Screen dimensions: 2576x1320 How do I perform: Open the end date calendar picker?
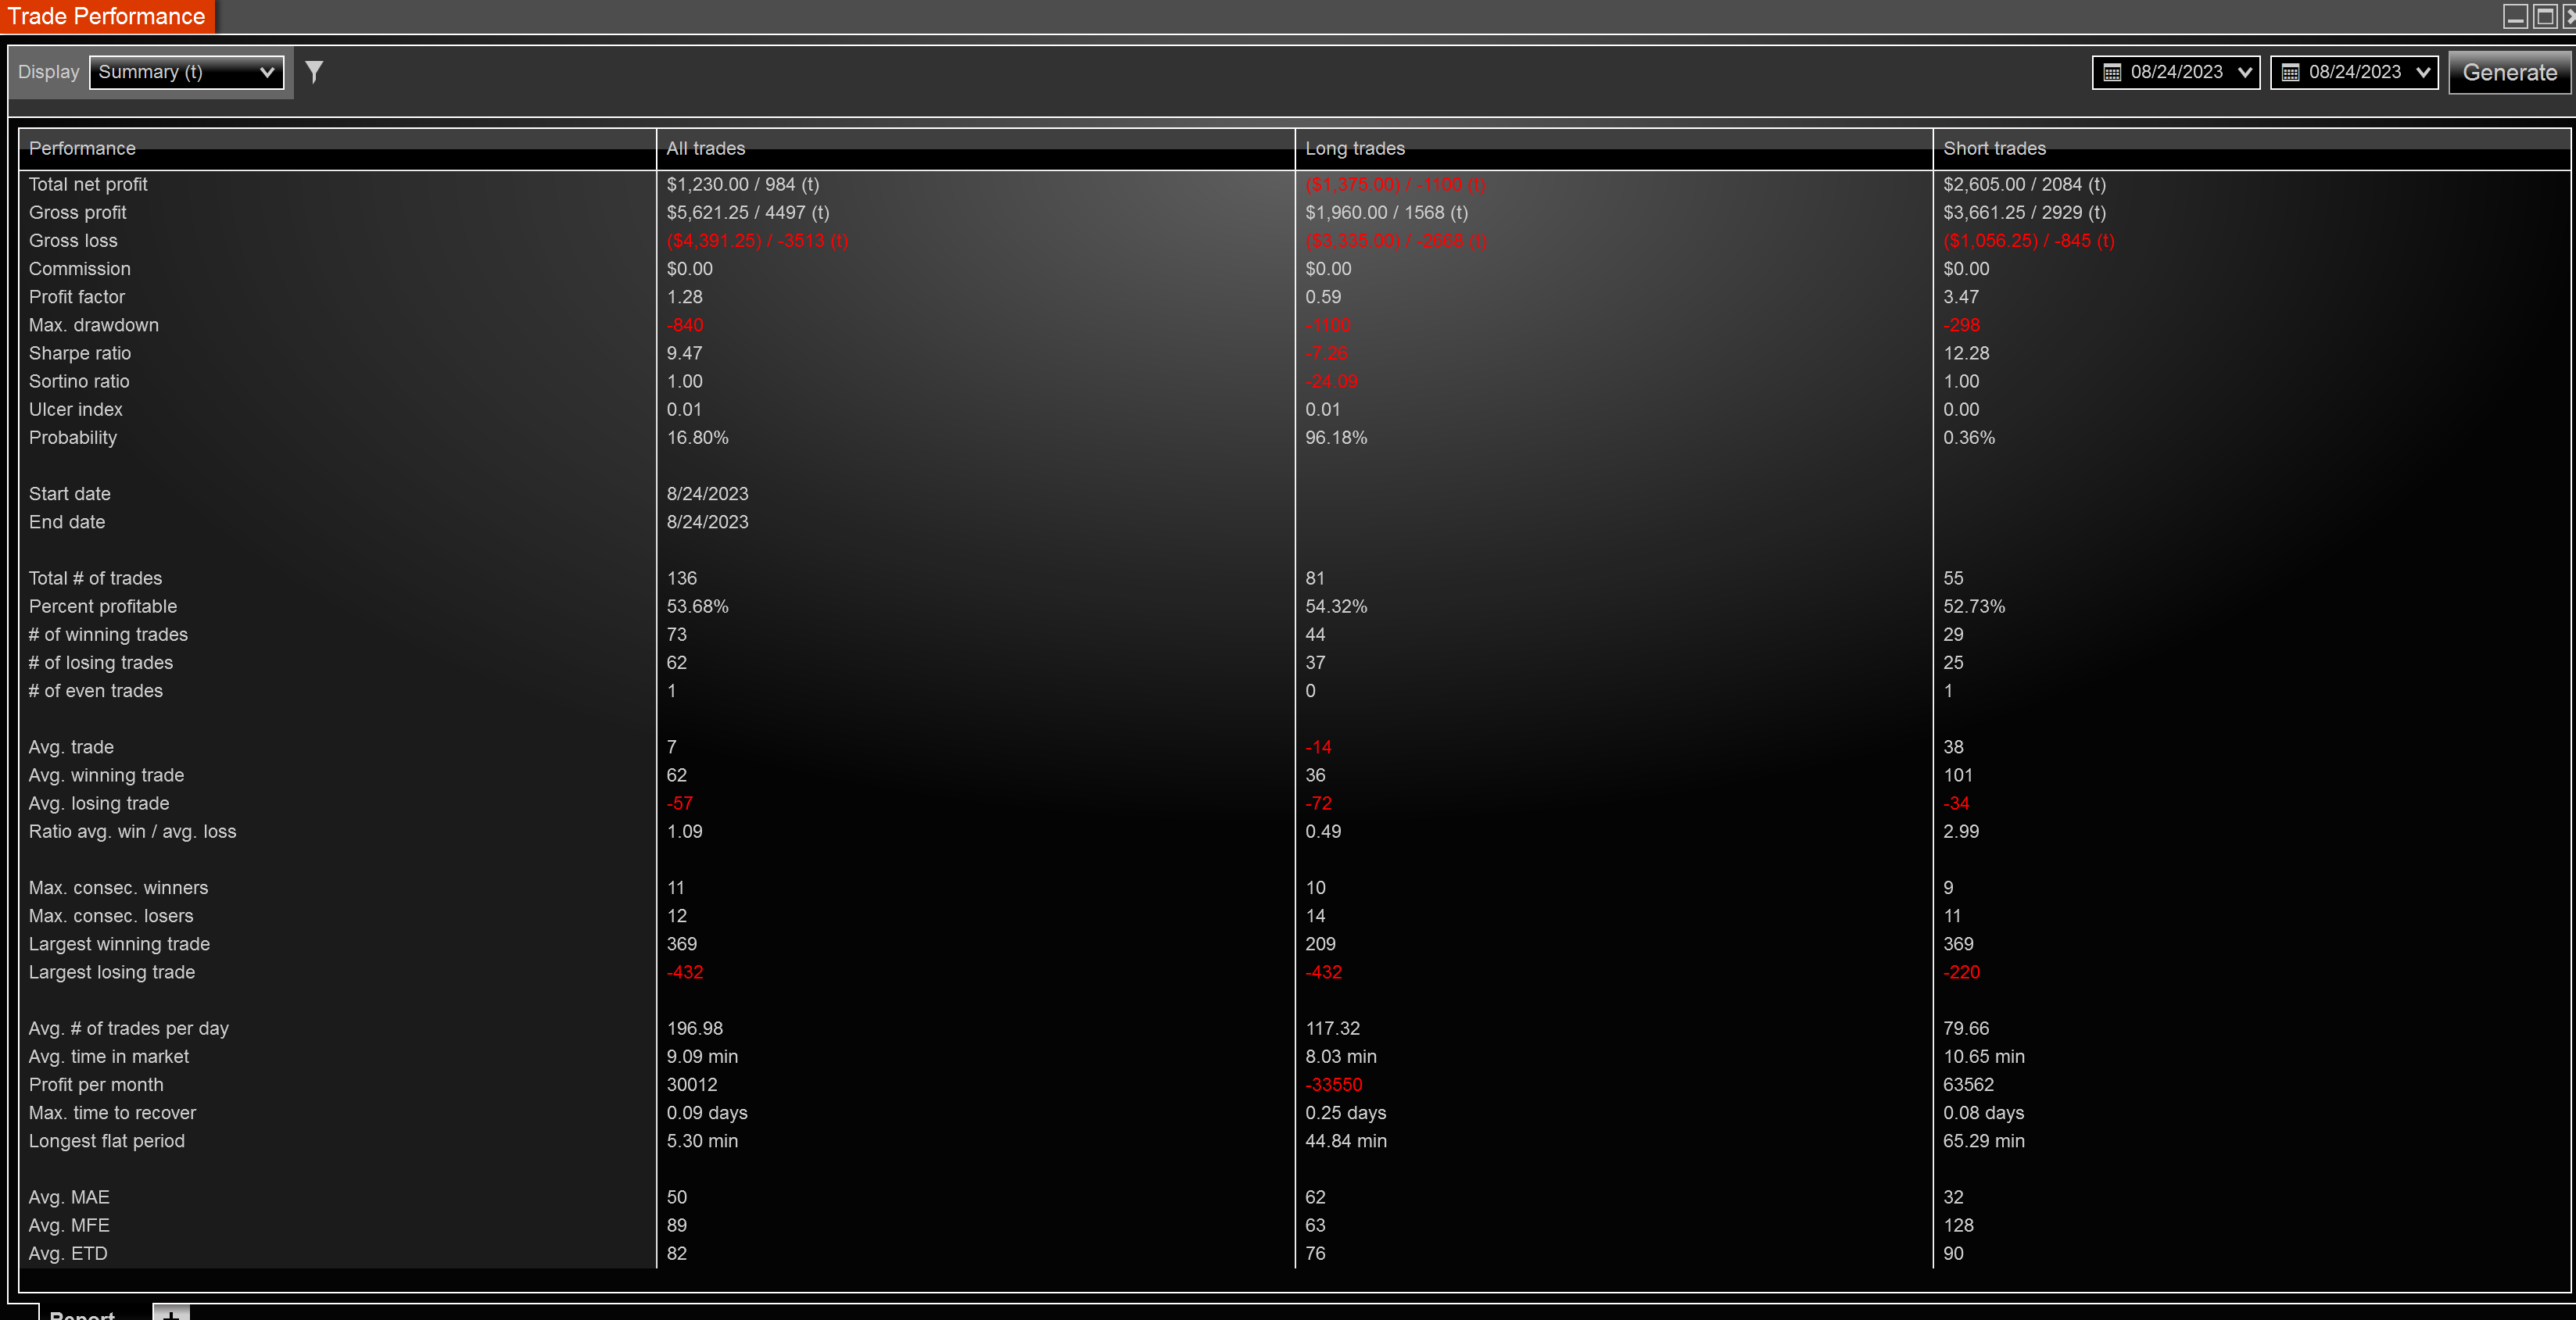click(2354, 72)
